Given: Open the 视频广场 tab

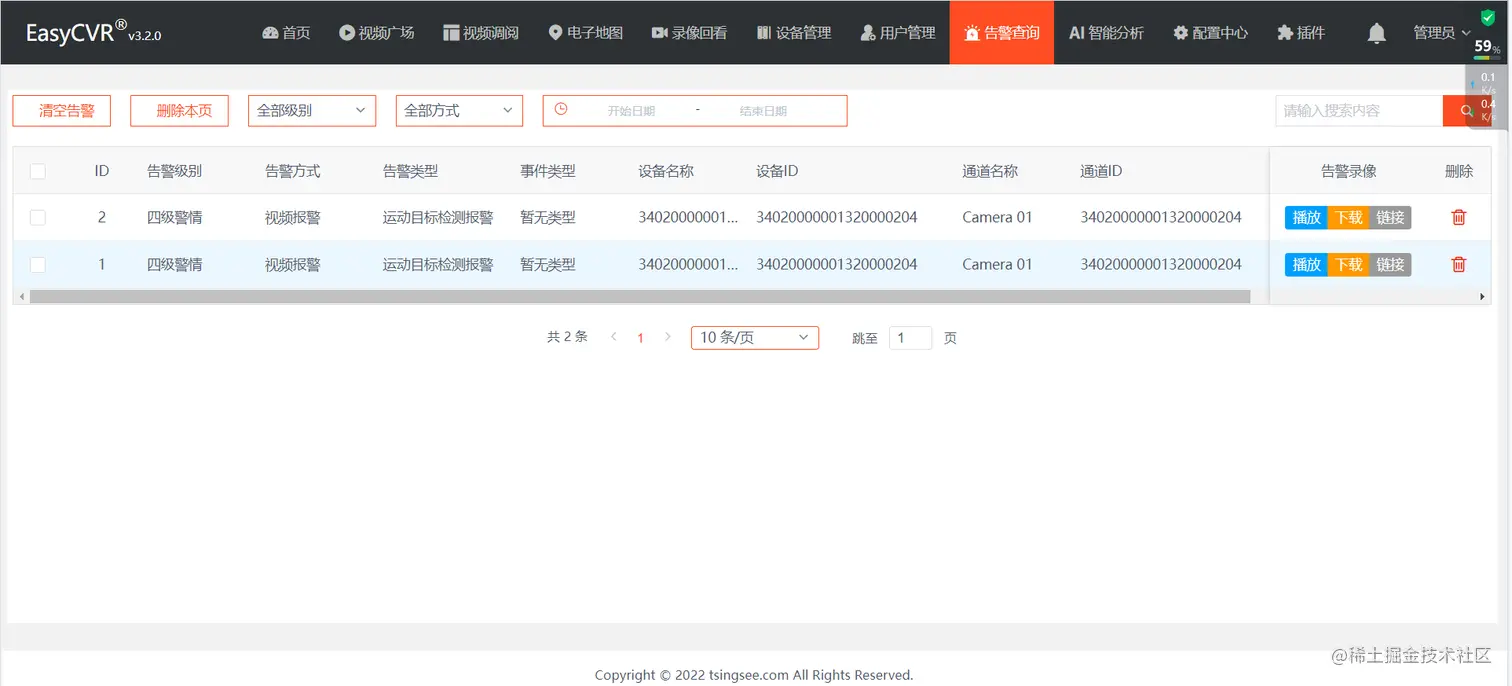Looking at the screenshot, I should click(x=376, y=33).
